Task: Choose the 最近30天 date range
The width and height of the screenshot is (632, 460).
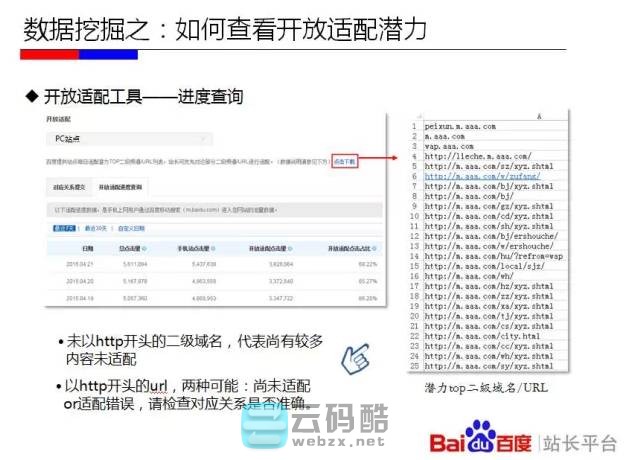Action: coord(96,228)
